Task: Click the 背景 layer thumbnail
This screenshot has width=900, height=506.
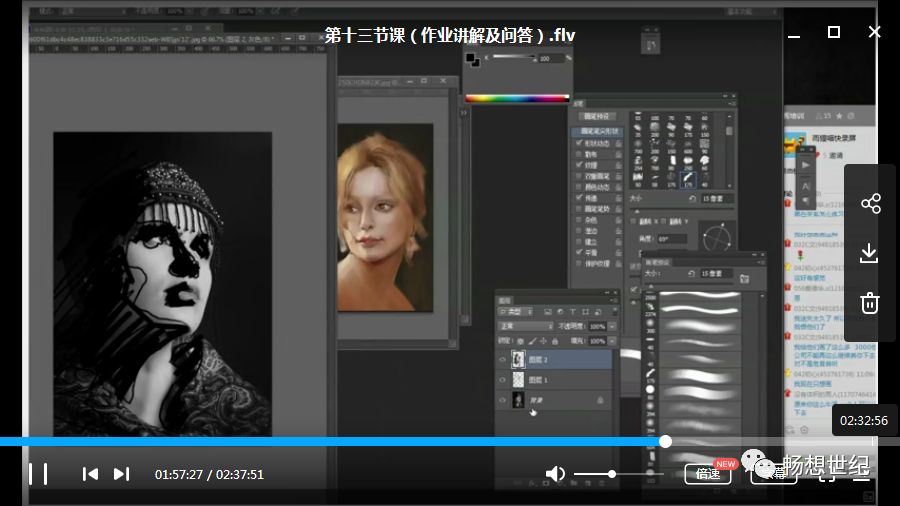Action: [x=518, y=400]
